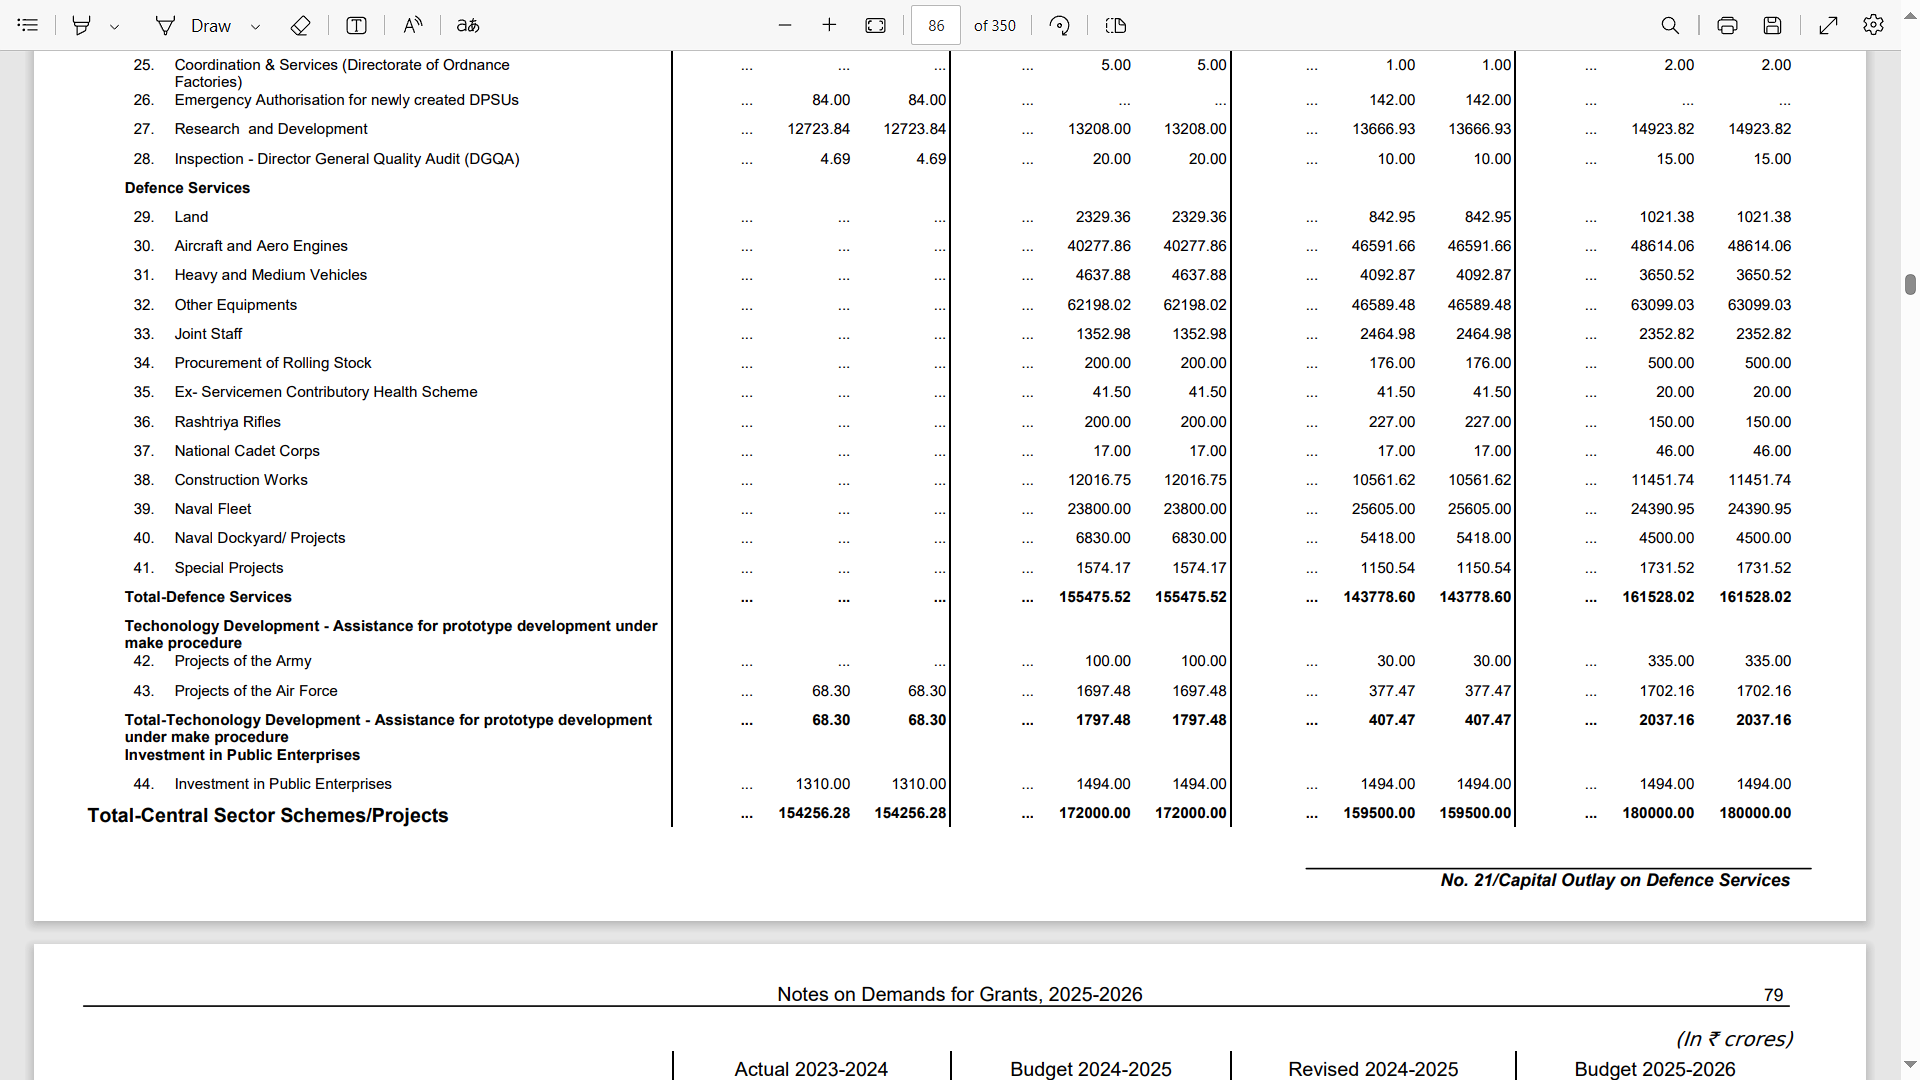Image resolution: width=1920 pixels, height=1080 pixels.
Task: Switch page view layout
Action: pyautogui.click(x=1116, y=25)
